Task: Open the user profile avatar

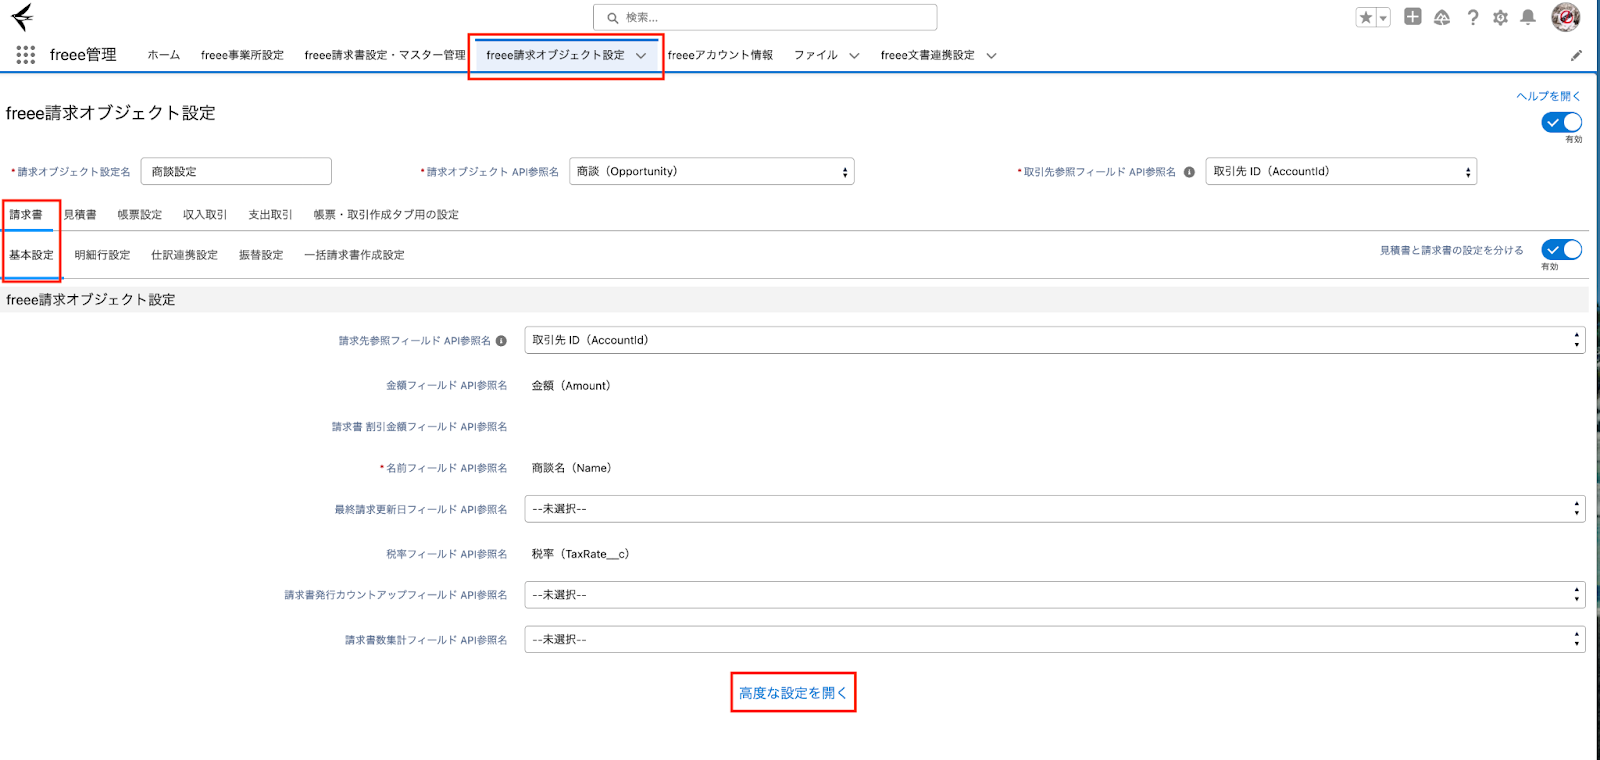Action: pyautogui.click(x=1565, y=17)
